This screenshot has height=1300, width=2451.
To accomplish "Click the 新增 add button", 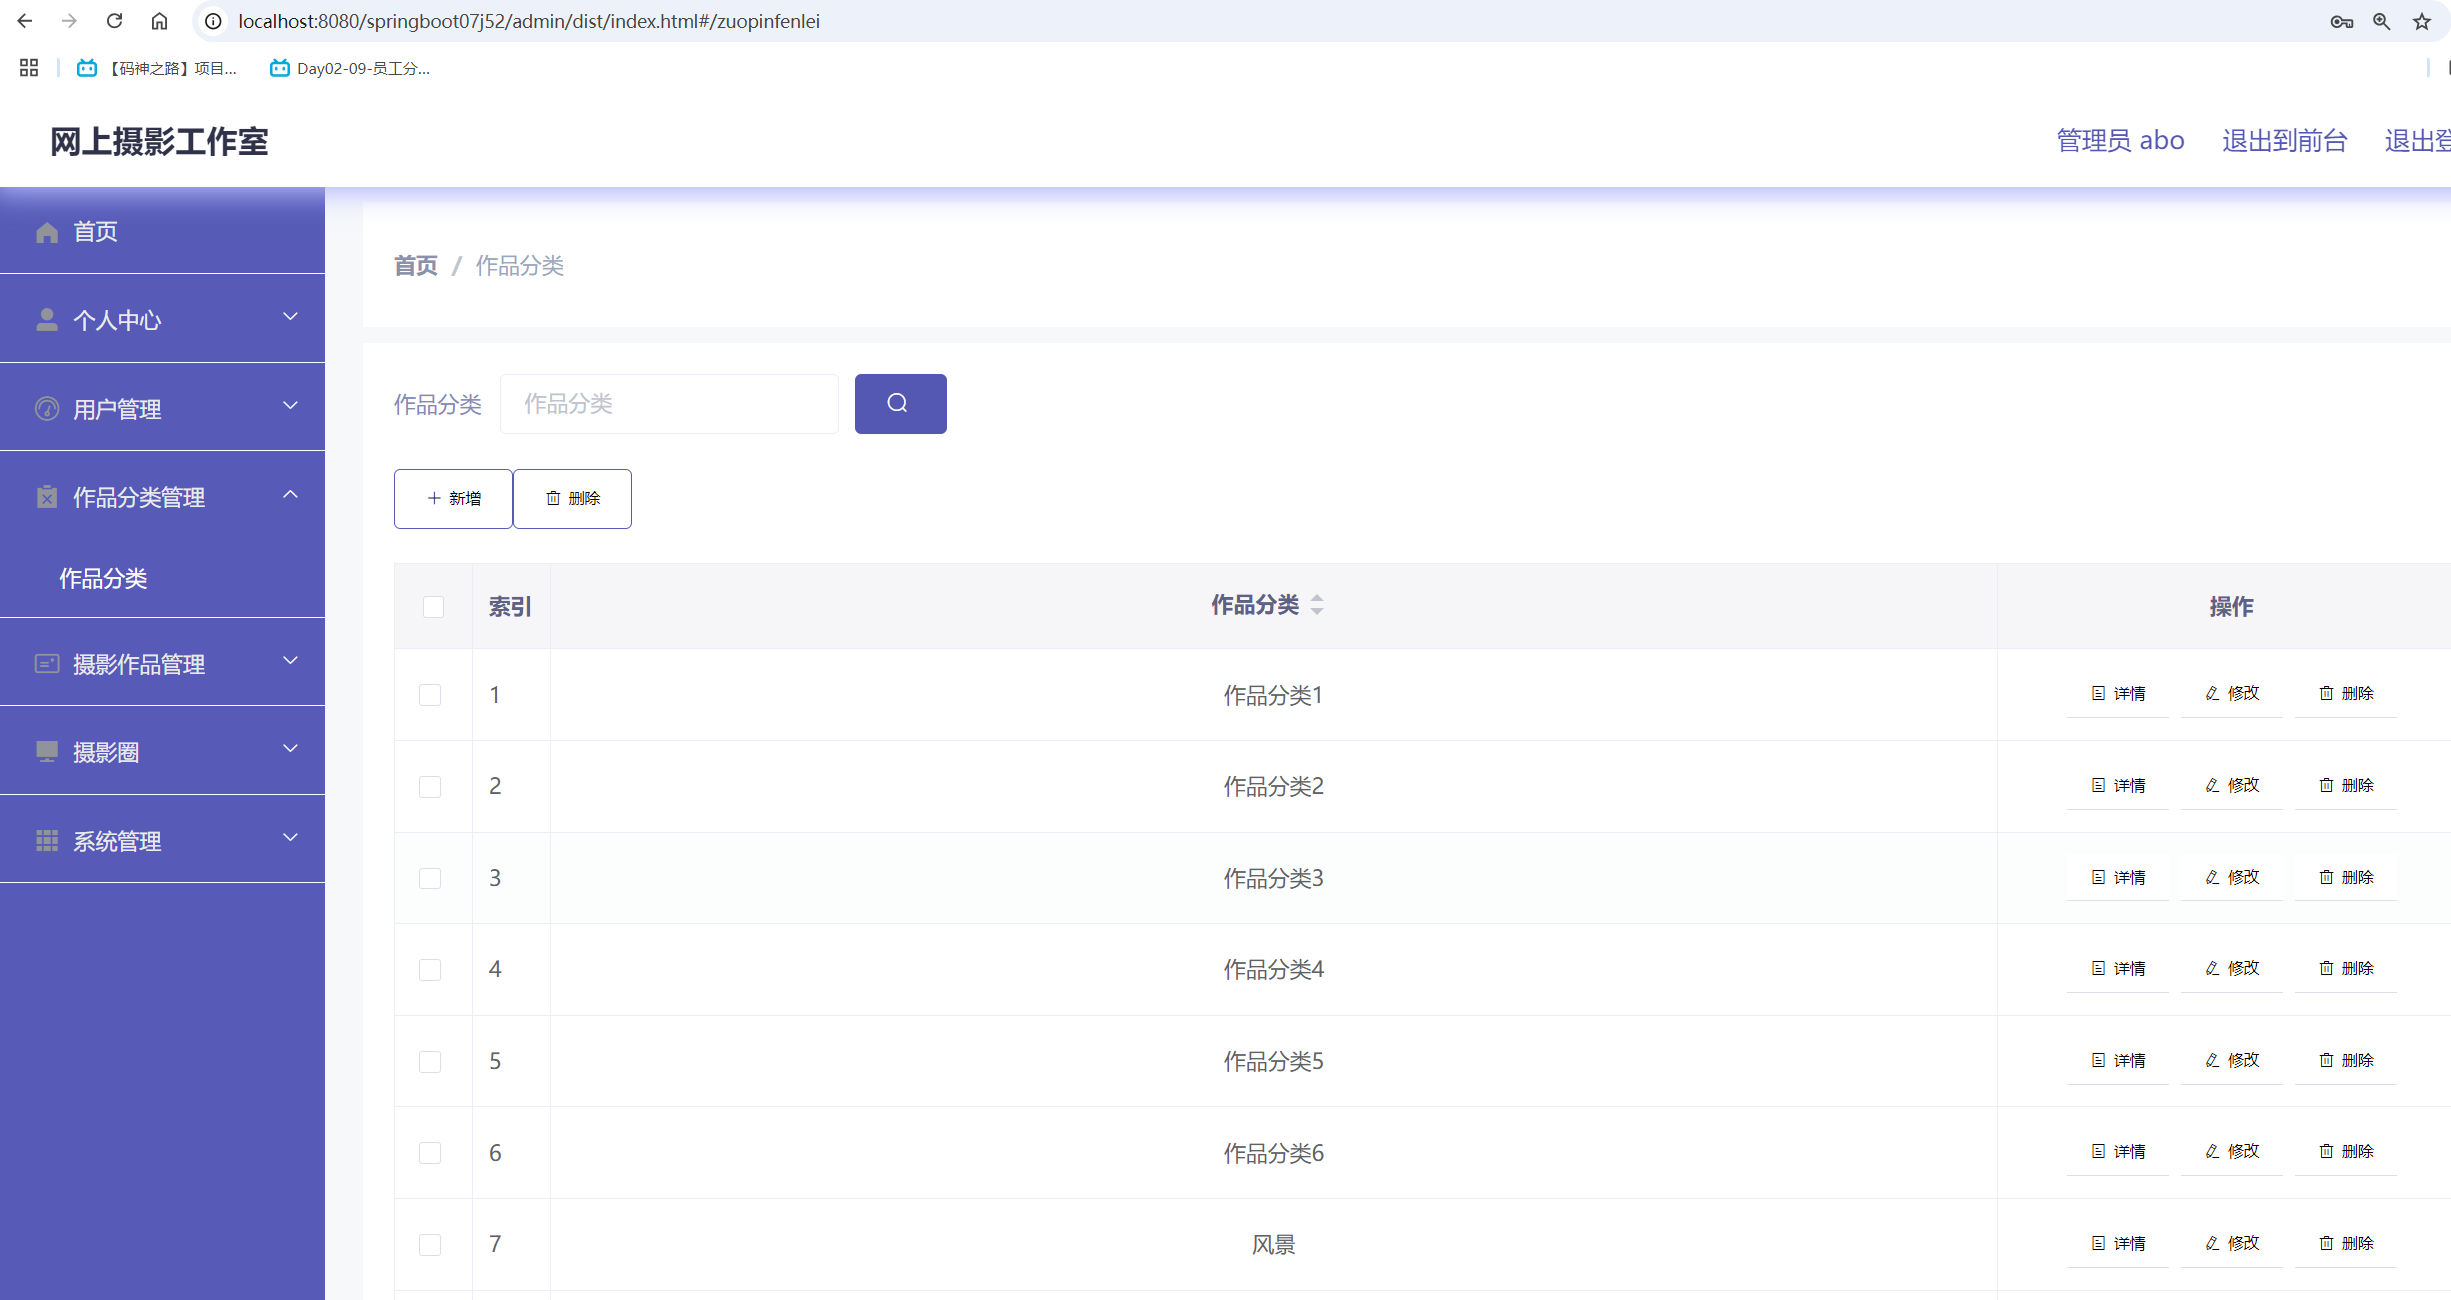I will (x=453, y=498).
